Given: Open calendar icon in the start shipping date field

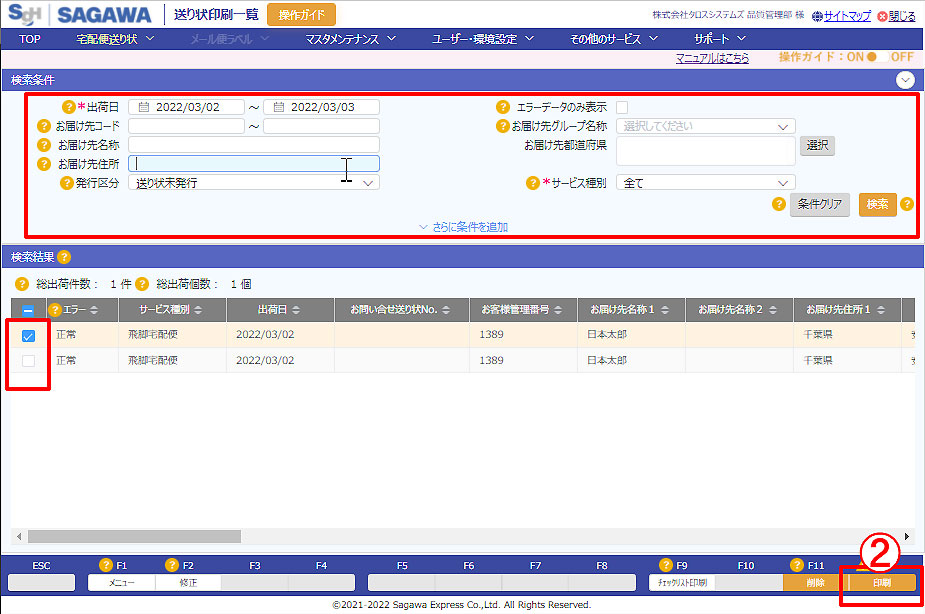Looking at the screenshot, I should click(144, 107).
